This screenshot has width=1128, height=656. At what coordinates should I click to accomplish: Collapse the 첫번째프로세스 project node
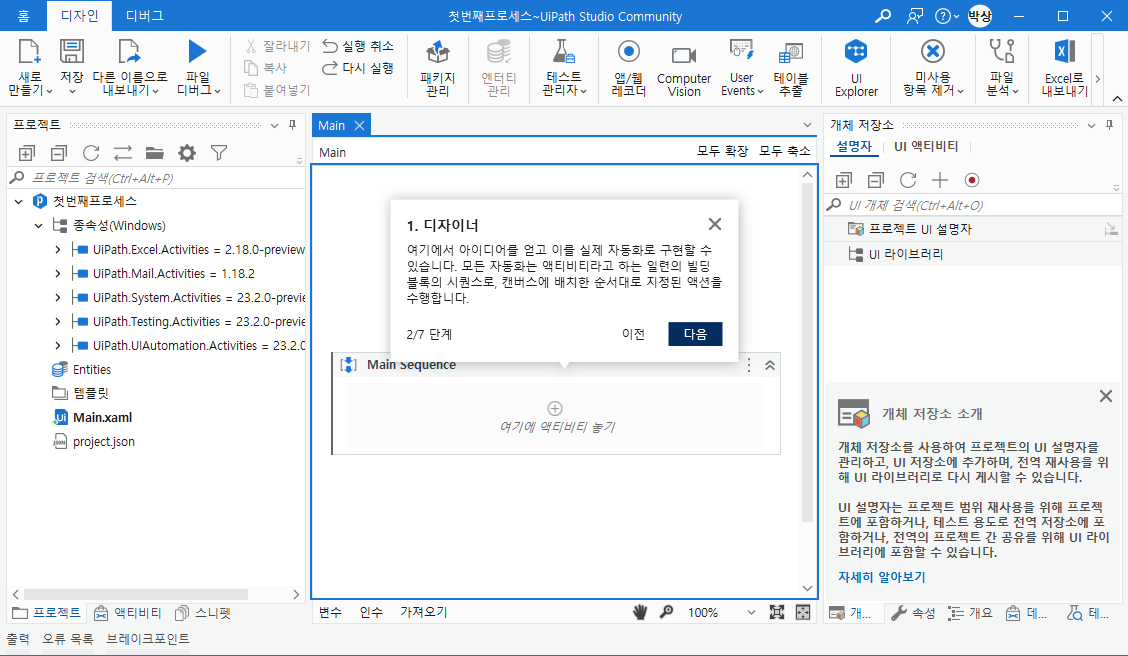tap(19, 201)
